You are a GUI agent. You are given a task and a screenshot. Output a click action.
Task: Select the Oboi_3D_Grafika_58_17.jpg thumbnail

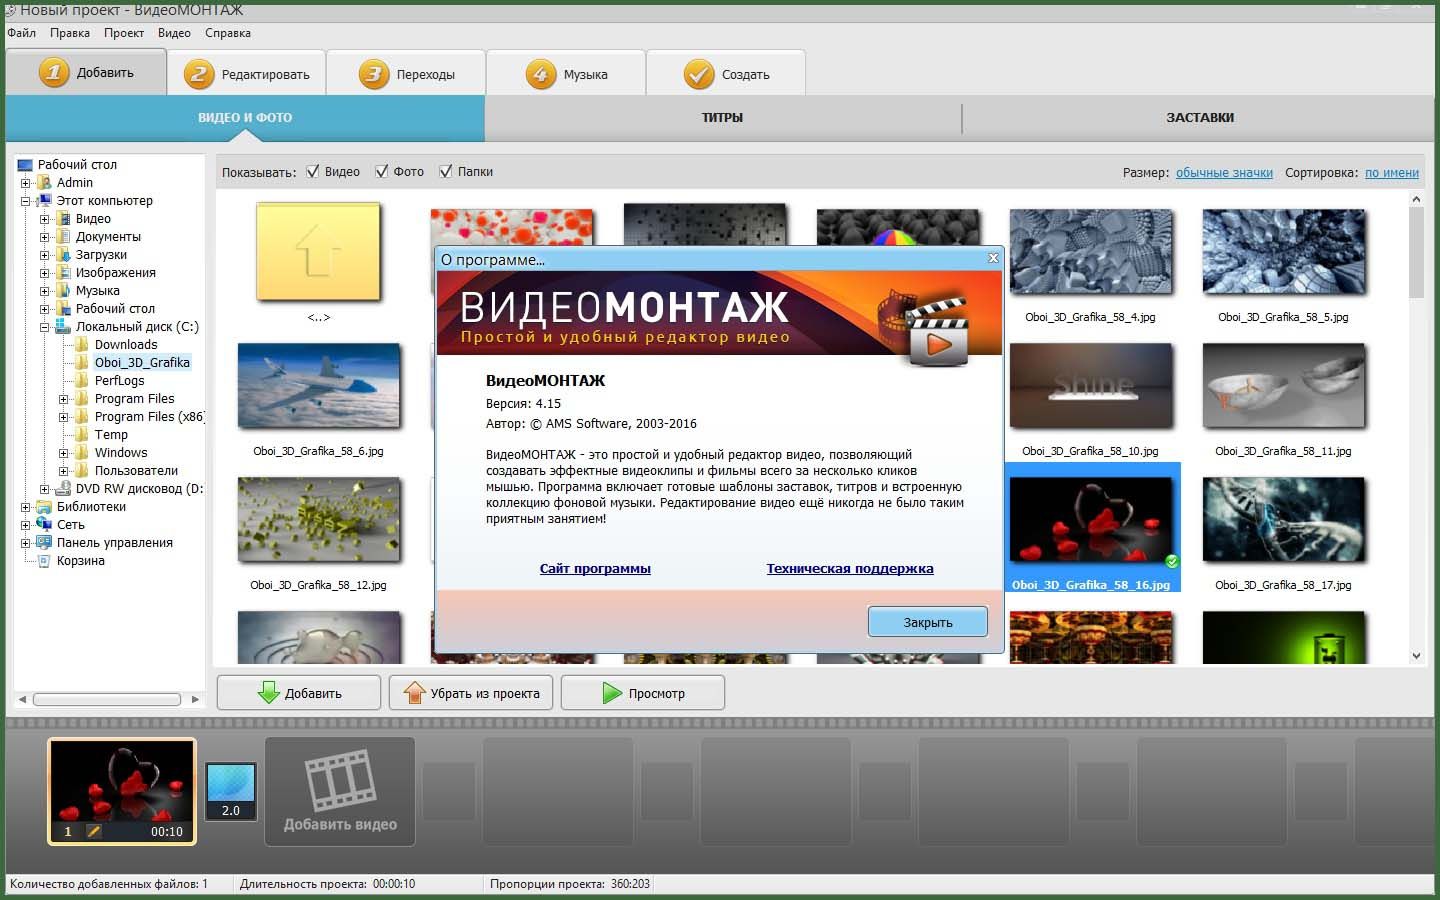tap(1283, 521)
